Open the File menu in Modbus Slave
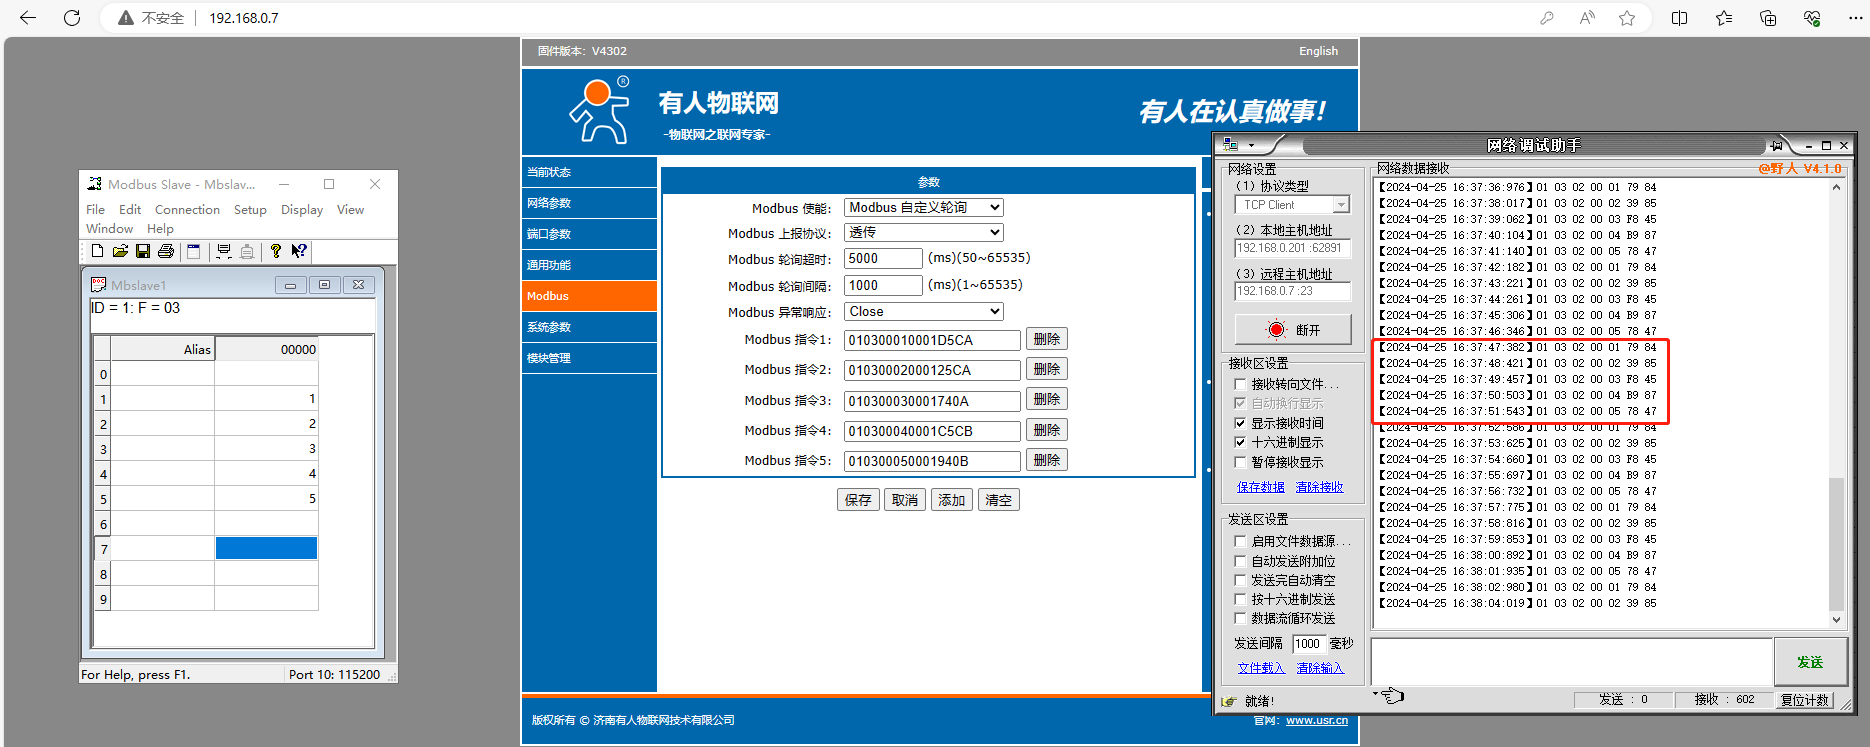 [x=95, y=210]
